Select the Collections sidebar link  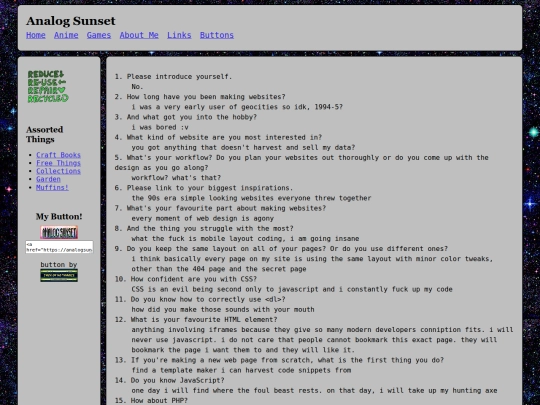[x=58, y=171]
